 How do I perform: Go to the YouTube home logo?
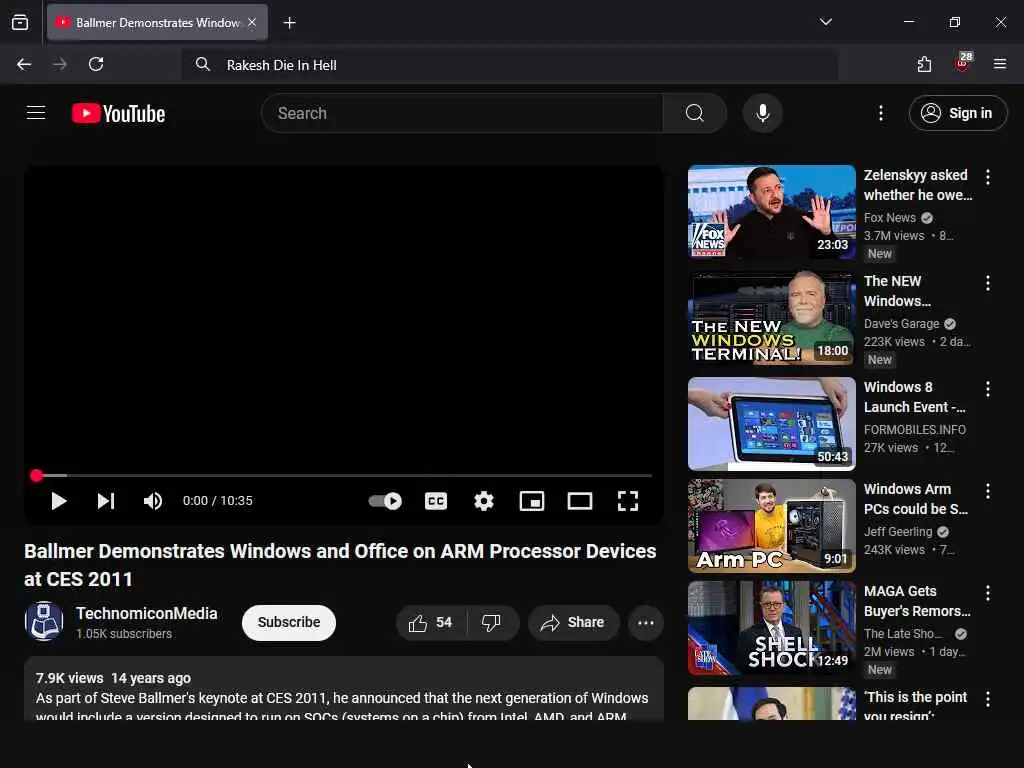pyautogui.click(x=118, y=114)
